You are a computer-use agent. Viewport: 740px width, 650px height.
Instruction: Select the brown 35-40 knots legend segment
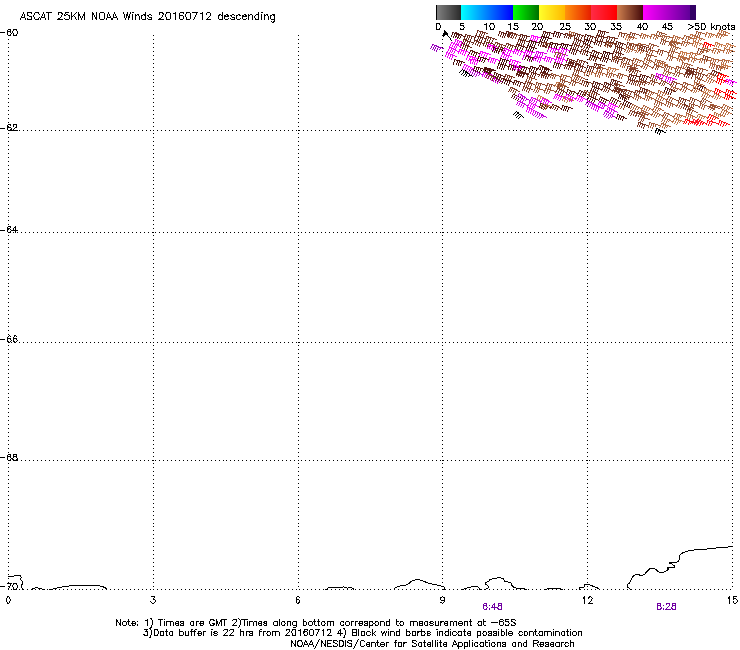click(630, 12)
